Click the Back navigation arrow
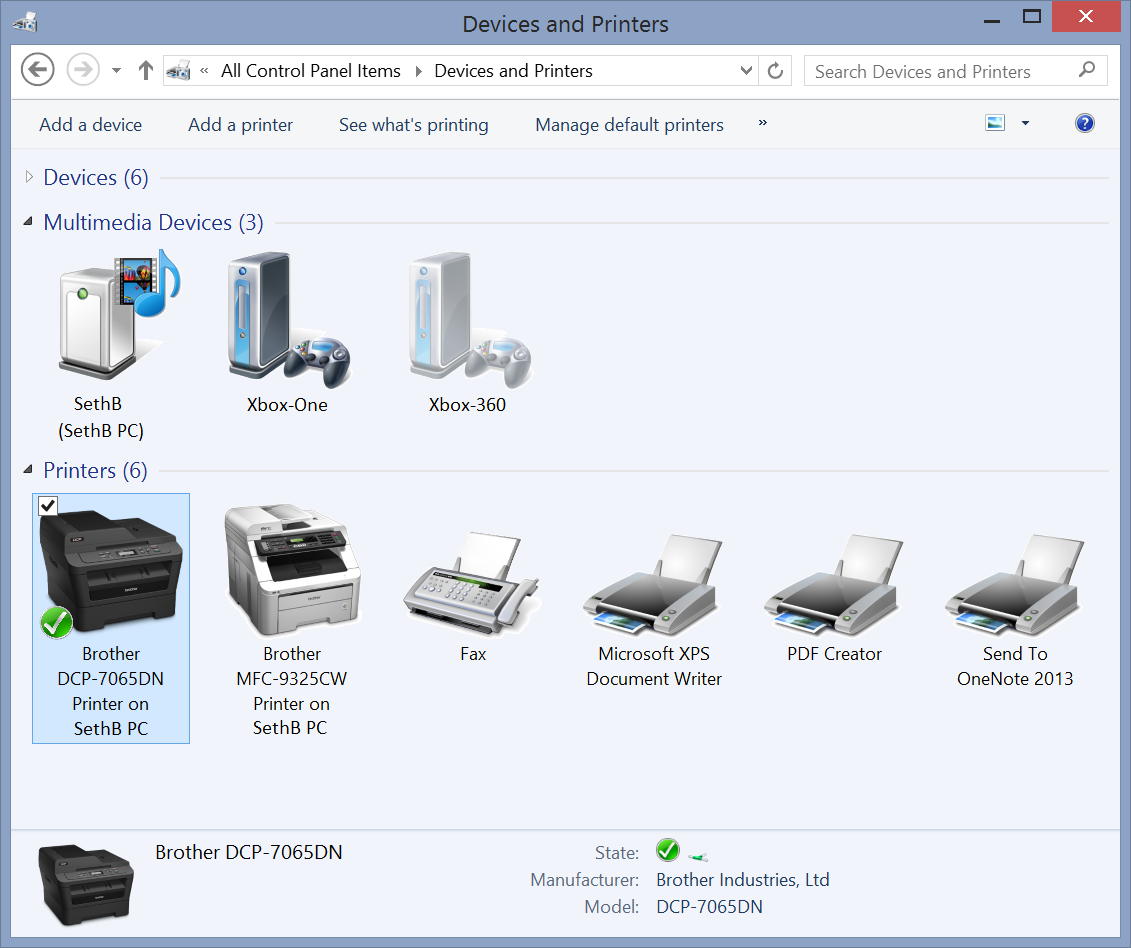The image size is (1131, 948). pos(38,70)
